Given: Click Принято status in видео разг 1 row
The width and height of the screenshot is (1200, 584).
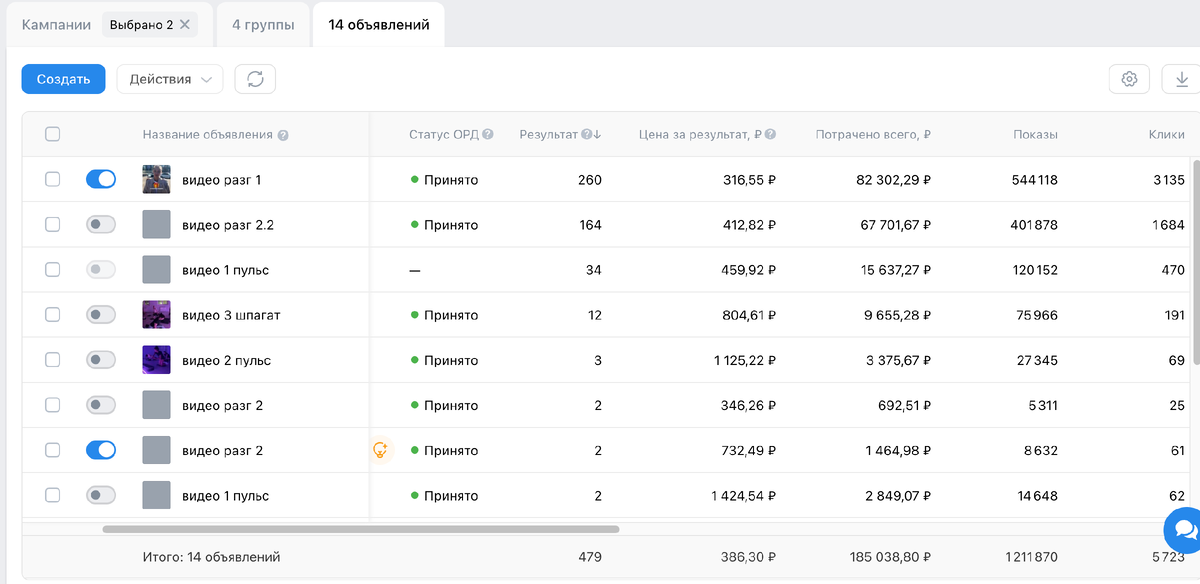Looking at the screenshot, I should pyautogui.click(x=450, y=180).
